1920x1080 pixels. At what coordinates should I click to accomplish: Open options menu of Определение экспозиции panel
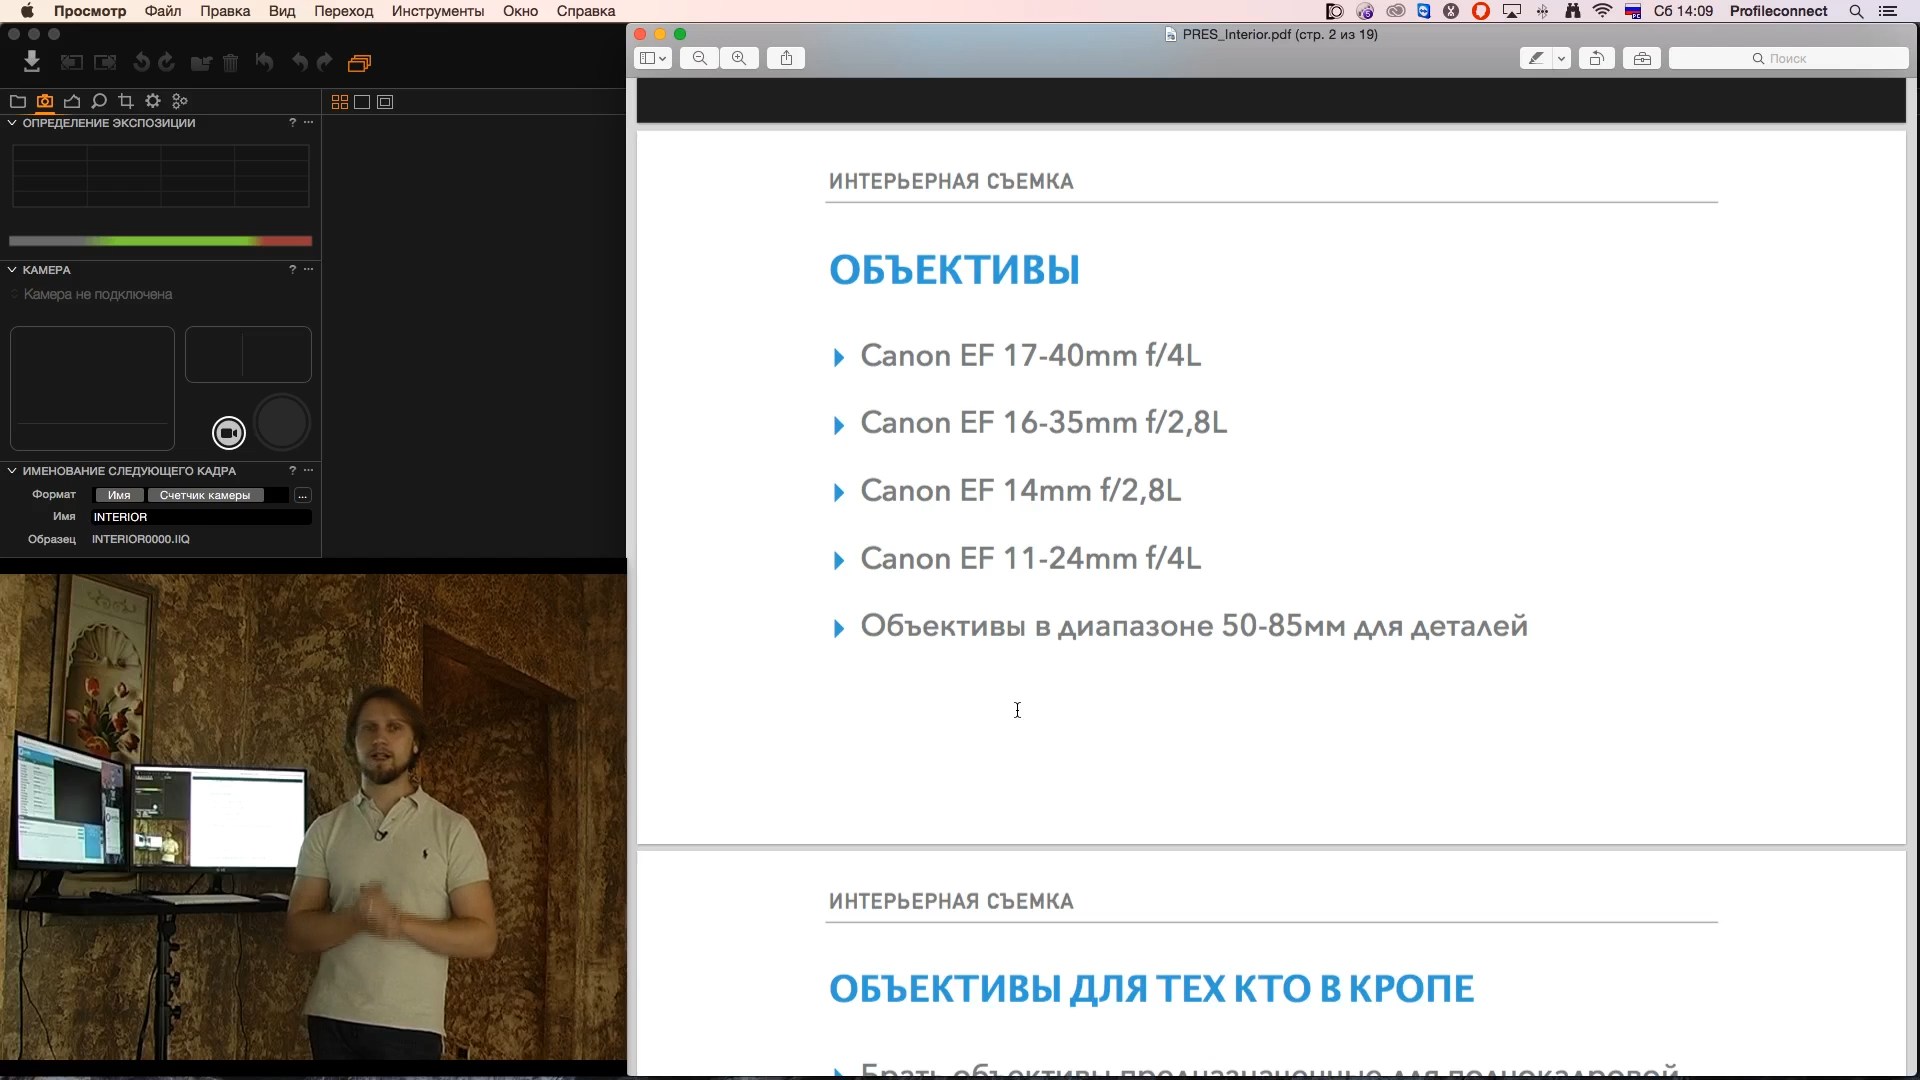[308, 122]
